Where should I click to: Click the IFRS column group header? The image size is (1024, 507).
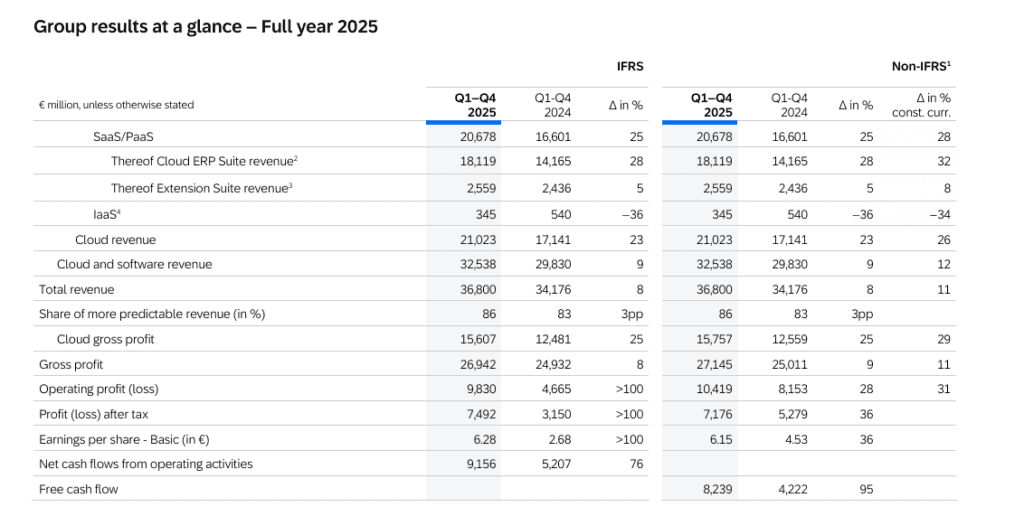coord(630,66)
